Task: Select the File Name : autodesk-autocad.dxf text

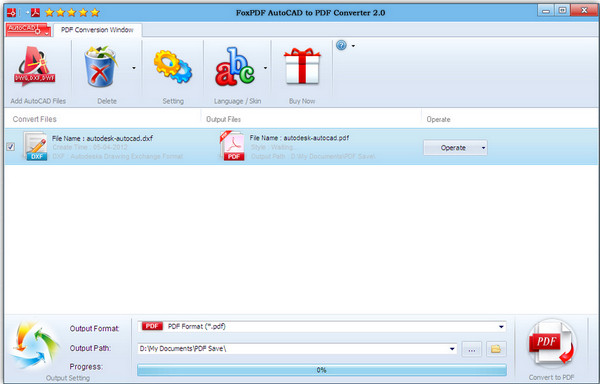Action: (102, 138)
